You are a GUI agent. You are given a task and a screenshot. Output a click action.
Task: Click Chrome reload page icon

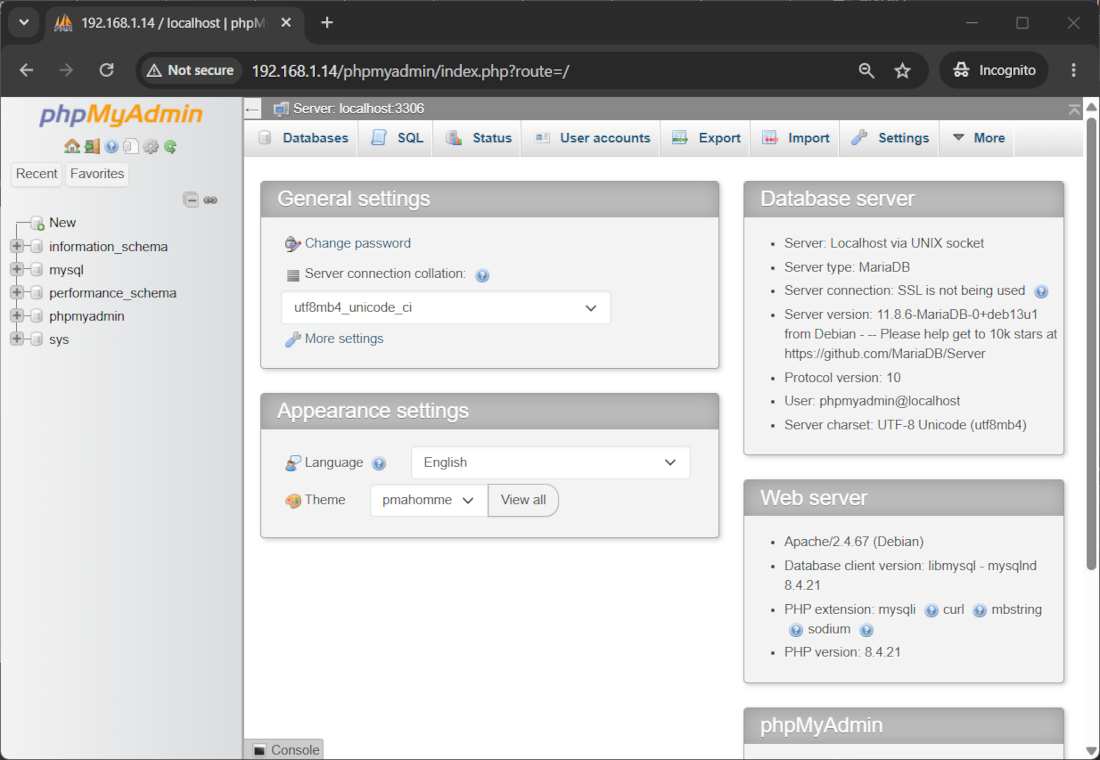pos(107,70)
